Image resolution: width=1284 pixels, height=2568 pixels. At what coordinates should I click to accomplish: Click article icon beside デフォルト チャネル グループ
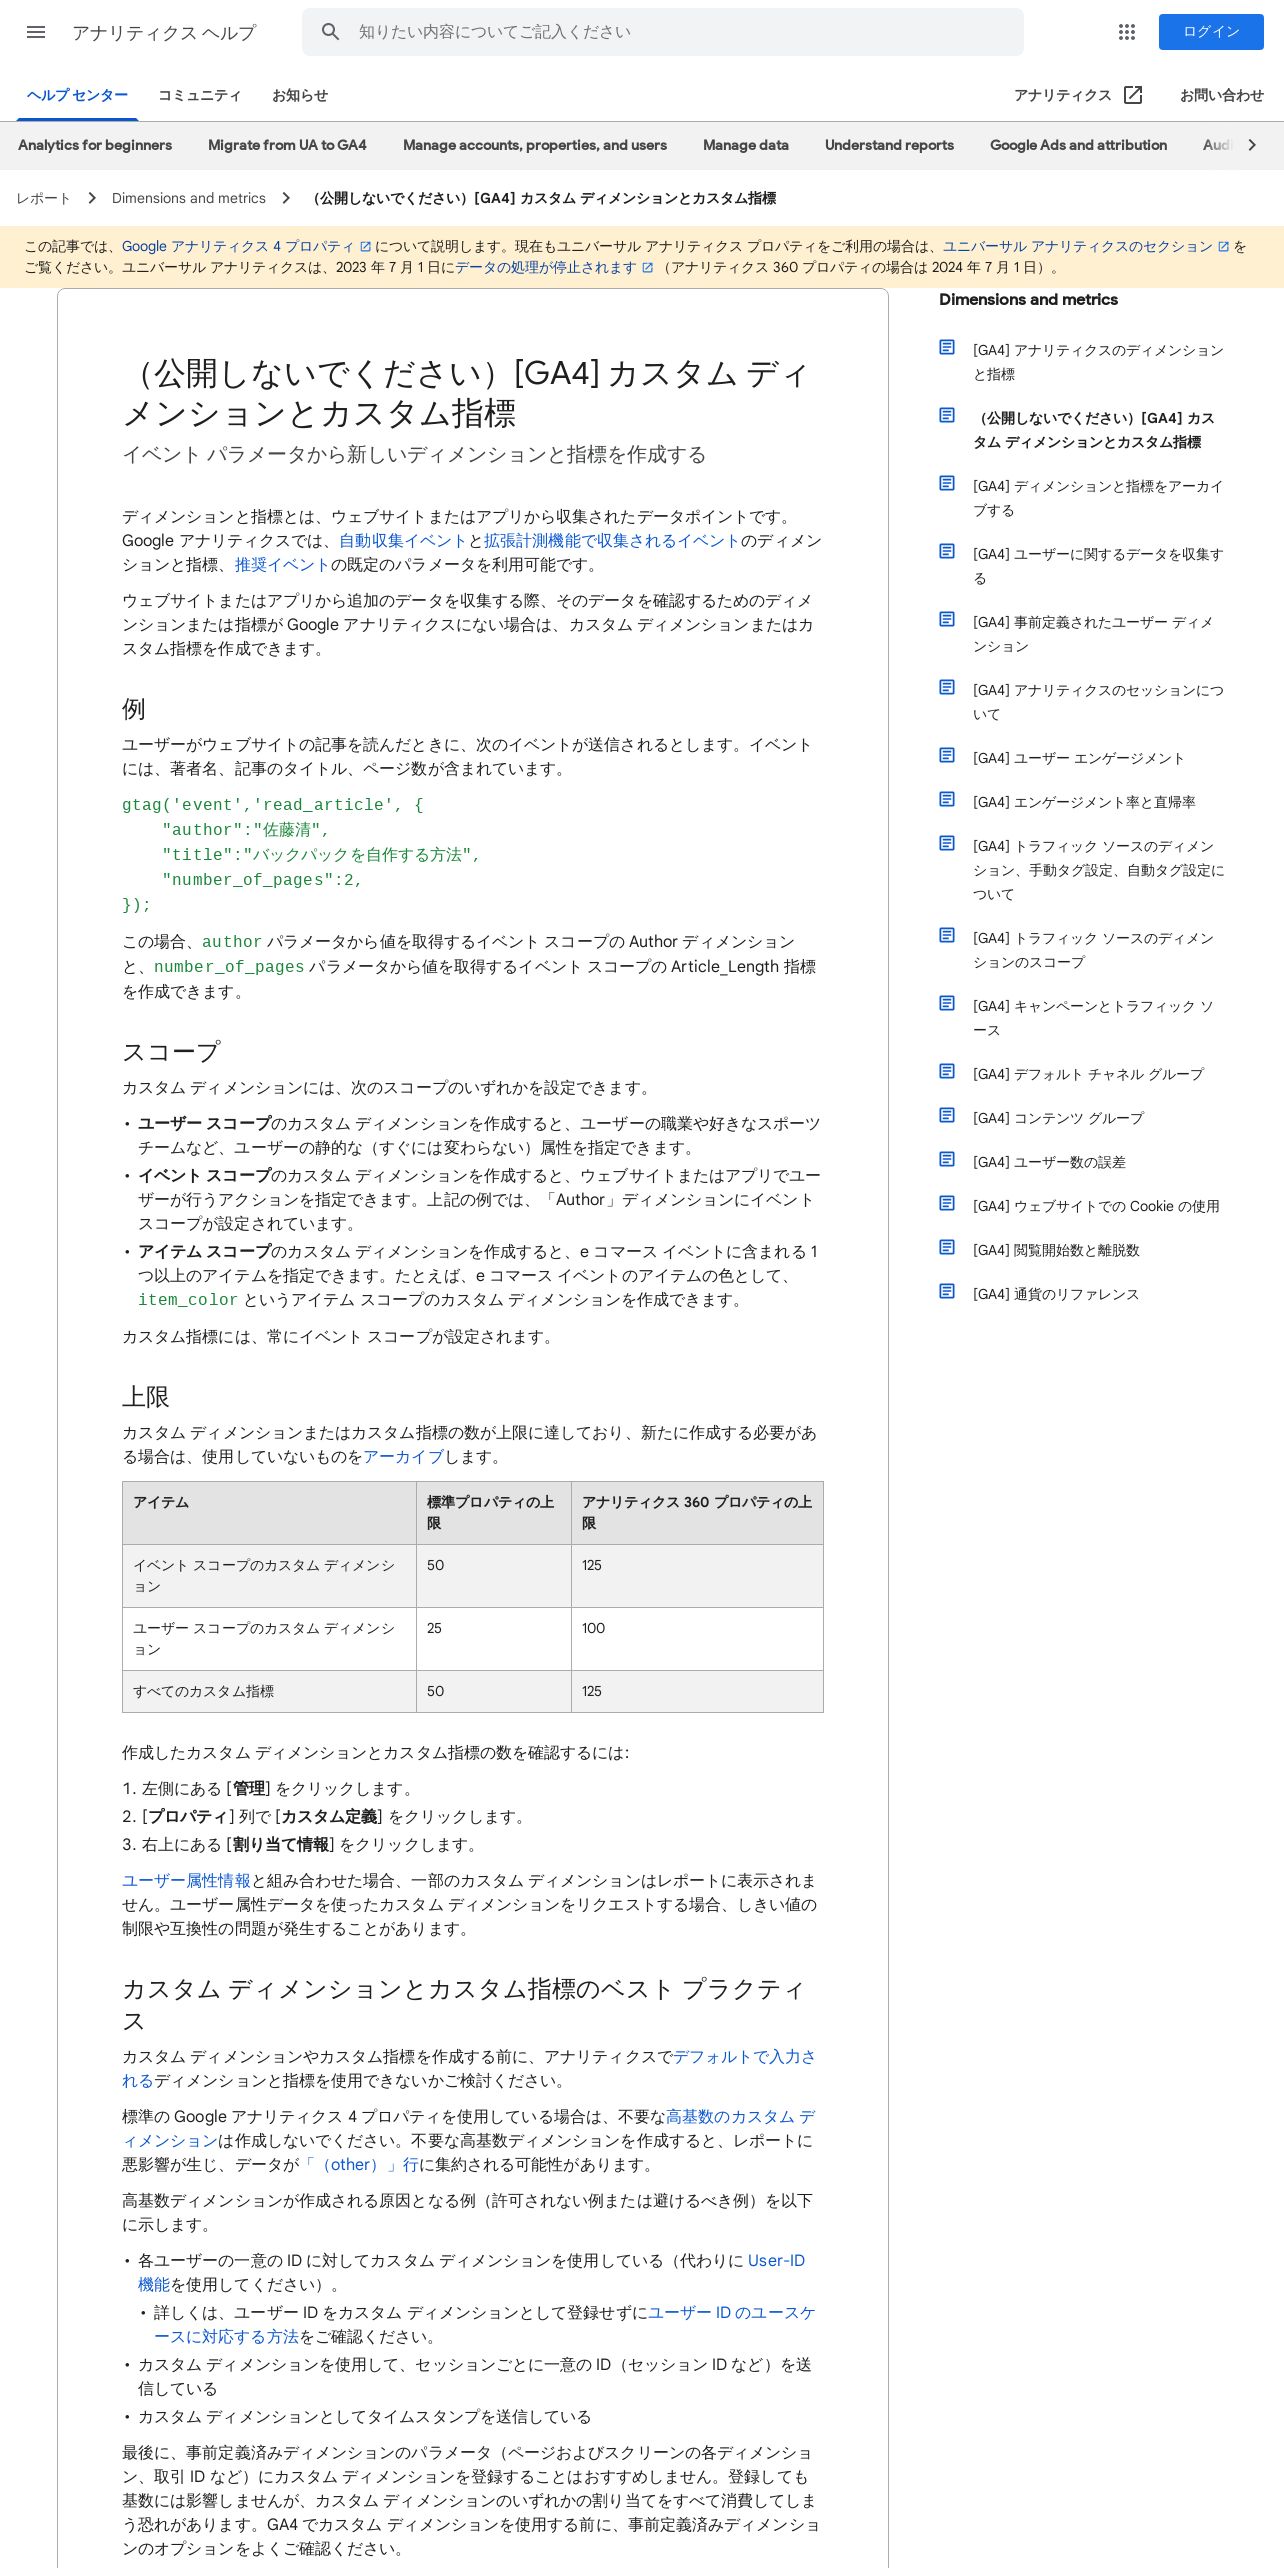947,1071
